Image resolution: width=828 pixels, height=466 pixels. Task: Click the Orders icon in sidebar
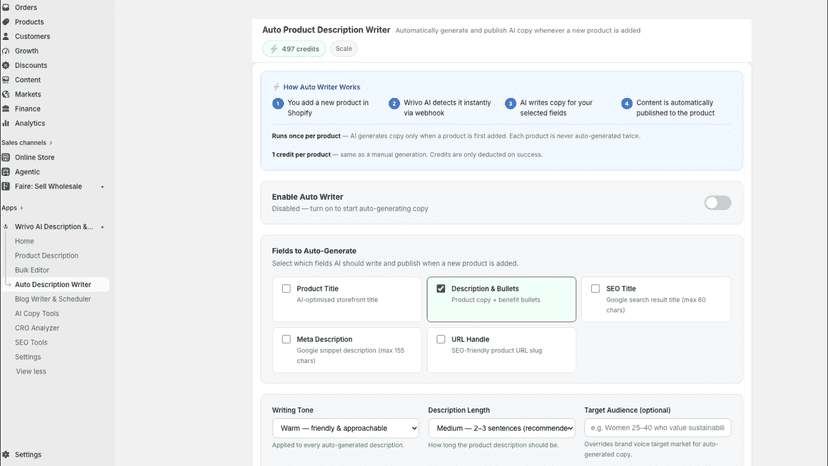(6, 7)
